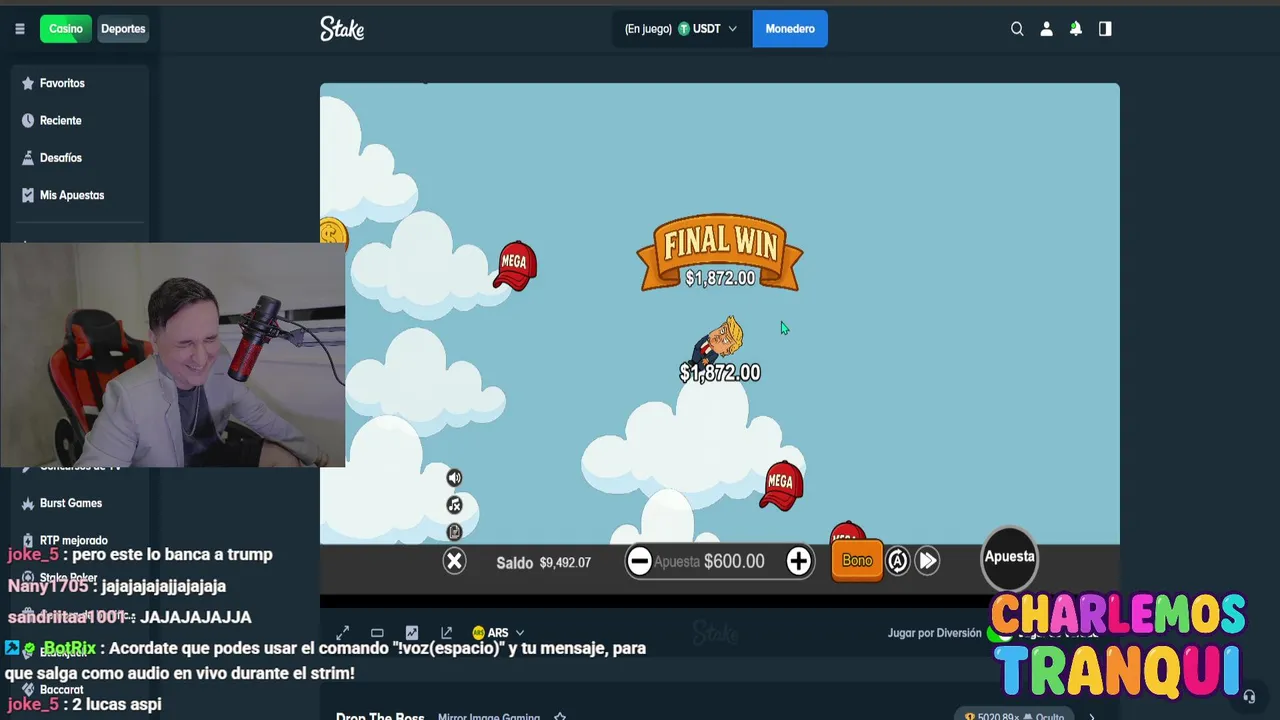The height and width of the screenshot is (720, 1280).
Task: Open the notifications bell
Action: coord(1075,29)
